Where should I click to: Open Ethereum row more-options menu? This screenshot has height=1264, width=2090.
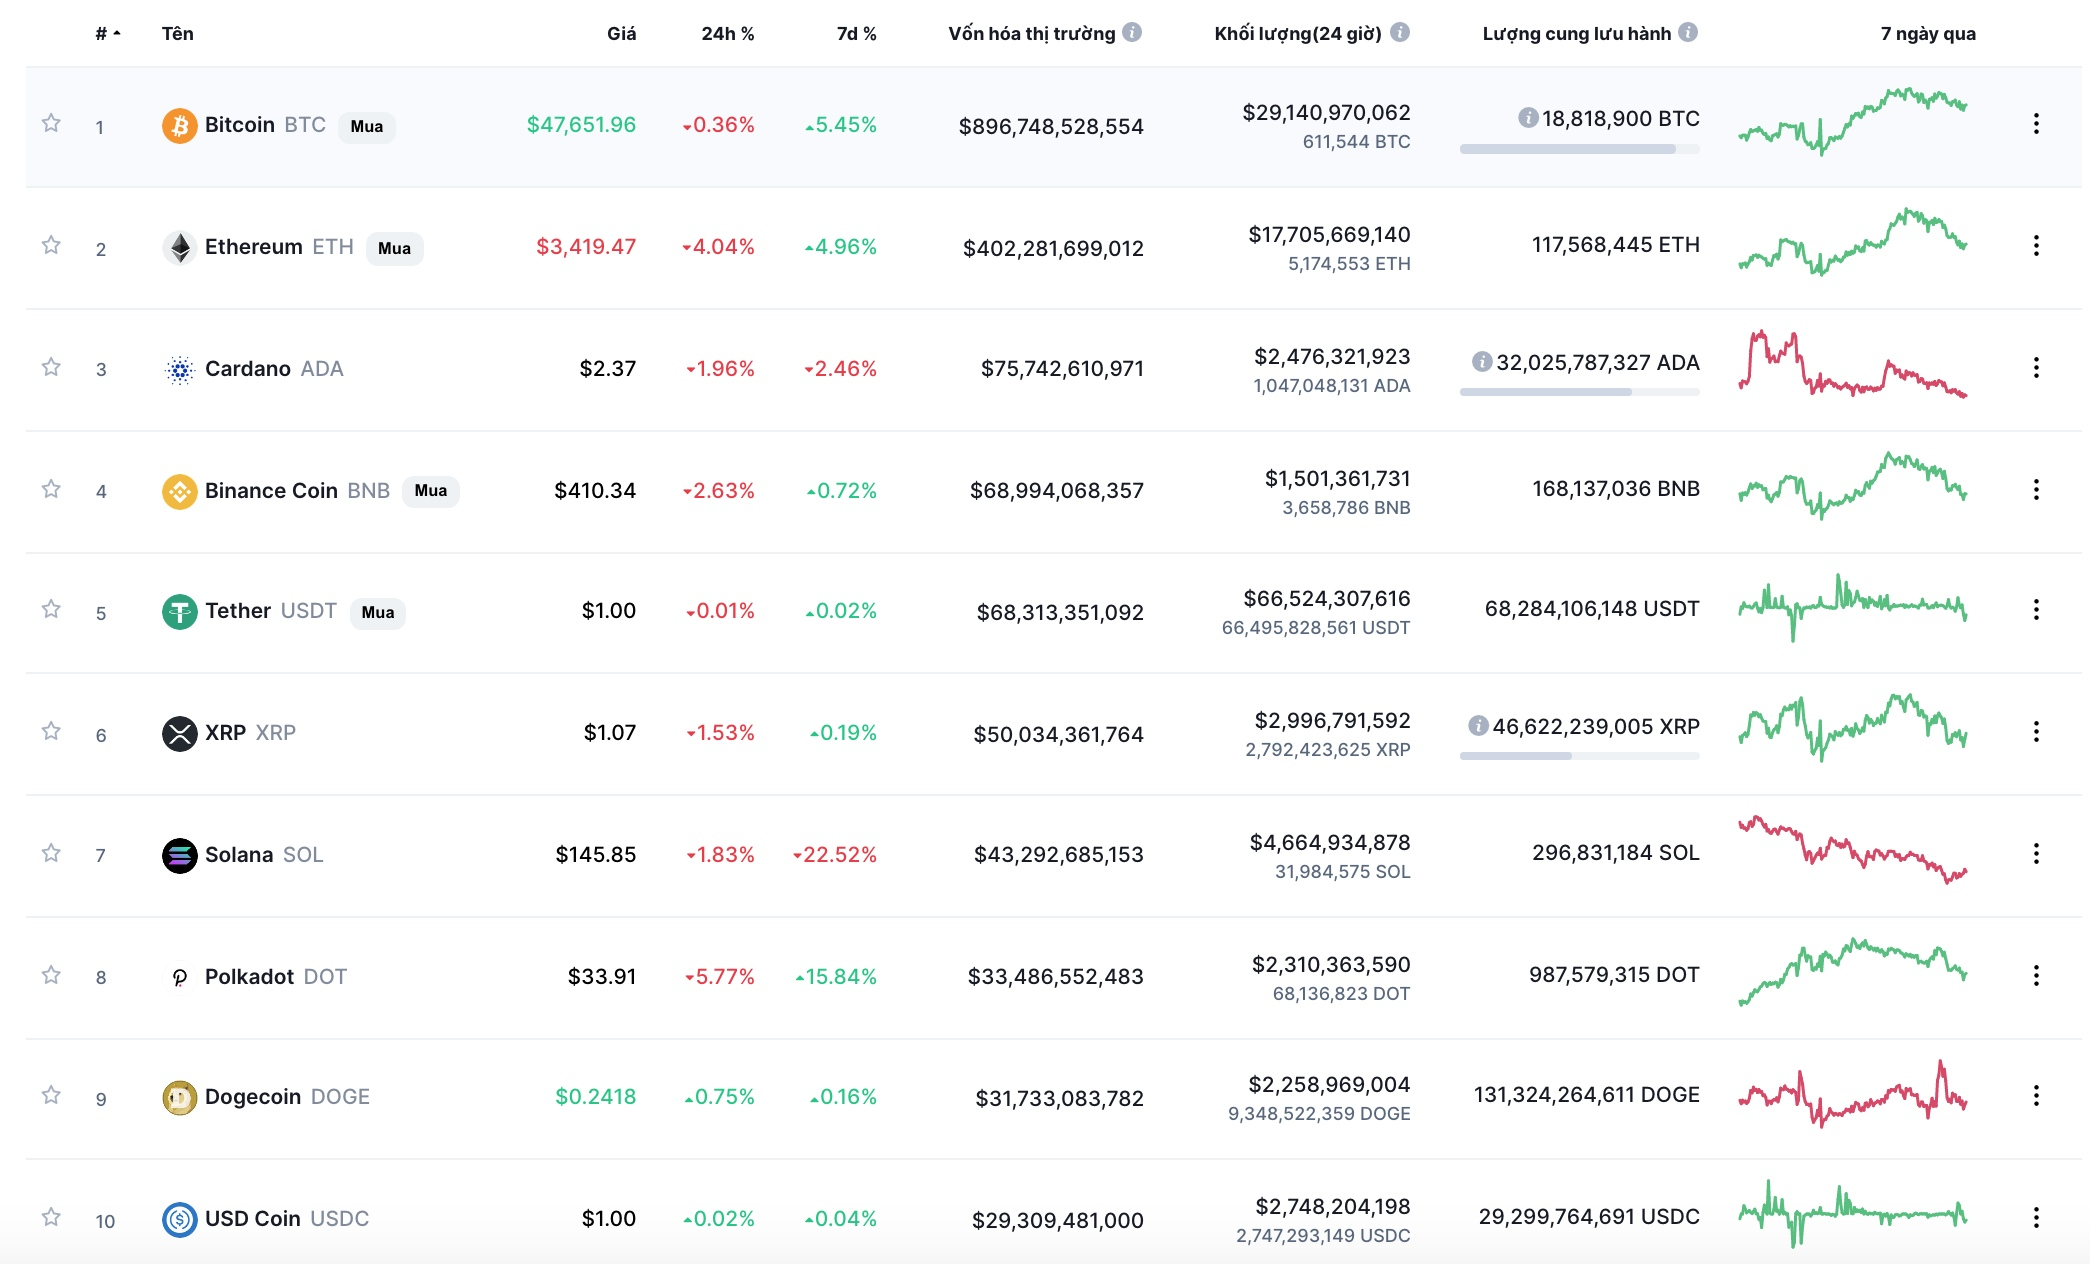pyautogui.click(x=2036, y=246)
